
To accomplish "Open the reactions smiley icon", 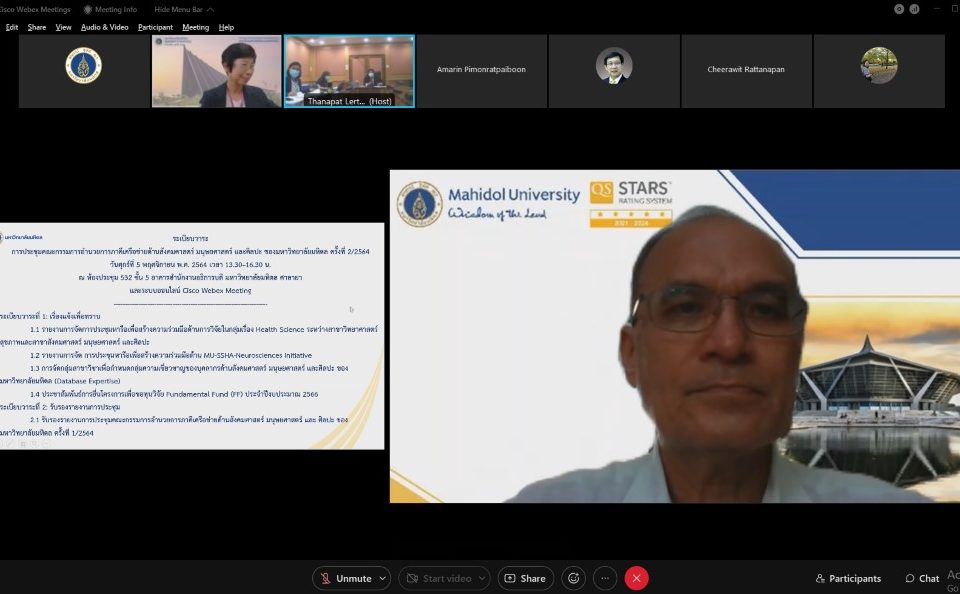I will 573,578.
